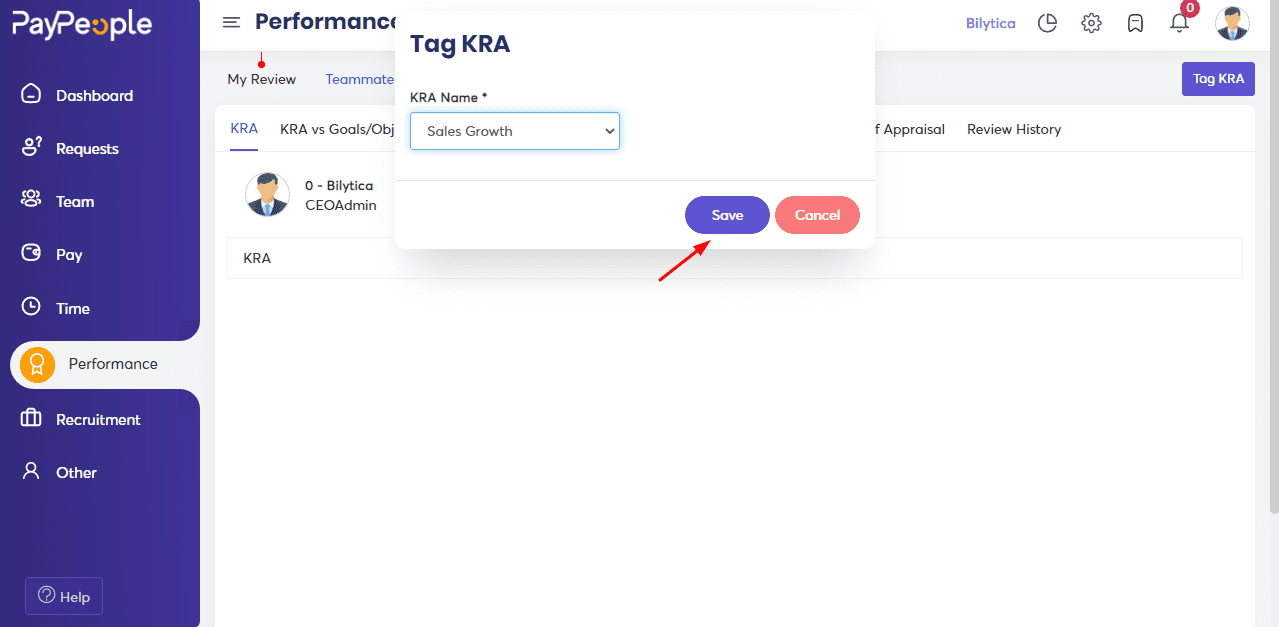Open the notifications bell icon
This screenshot has width=1279, height=627.
click(1180, 23)
